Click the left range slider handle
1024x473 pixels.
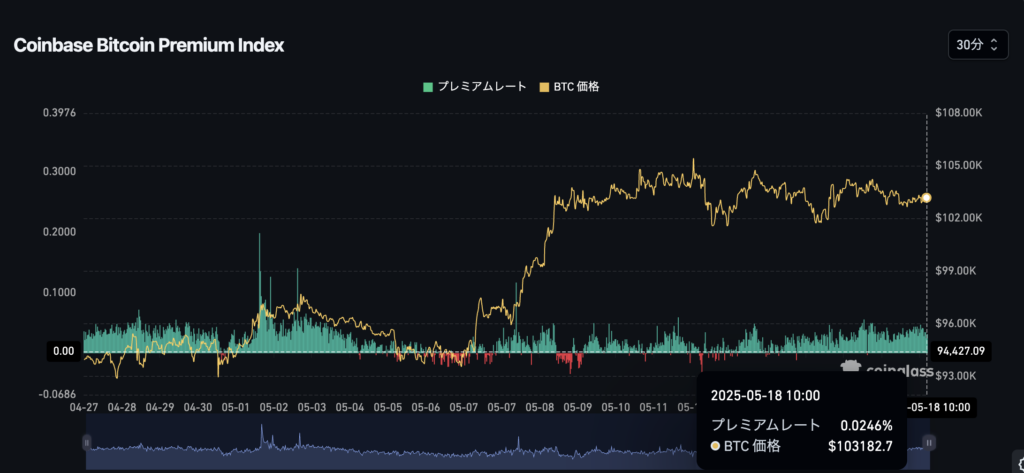pos(87,443)
